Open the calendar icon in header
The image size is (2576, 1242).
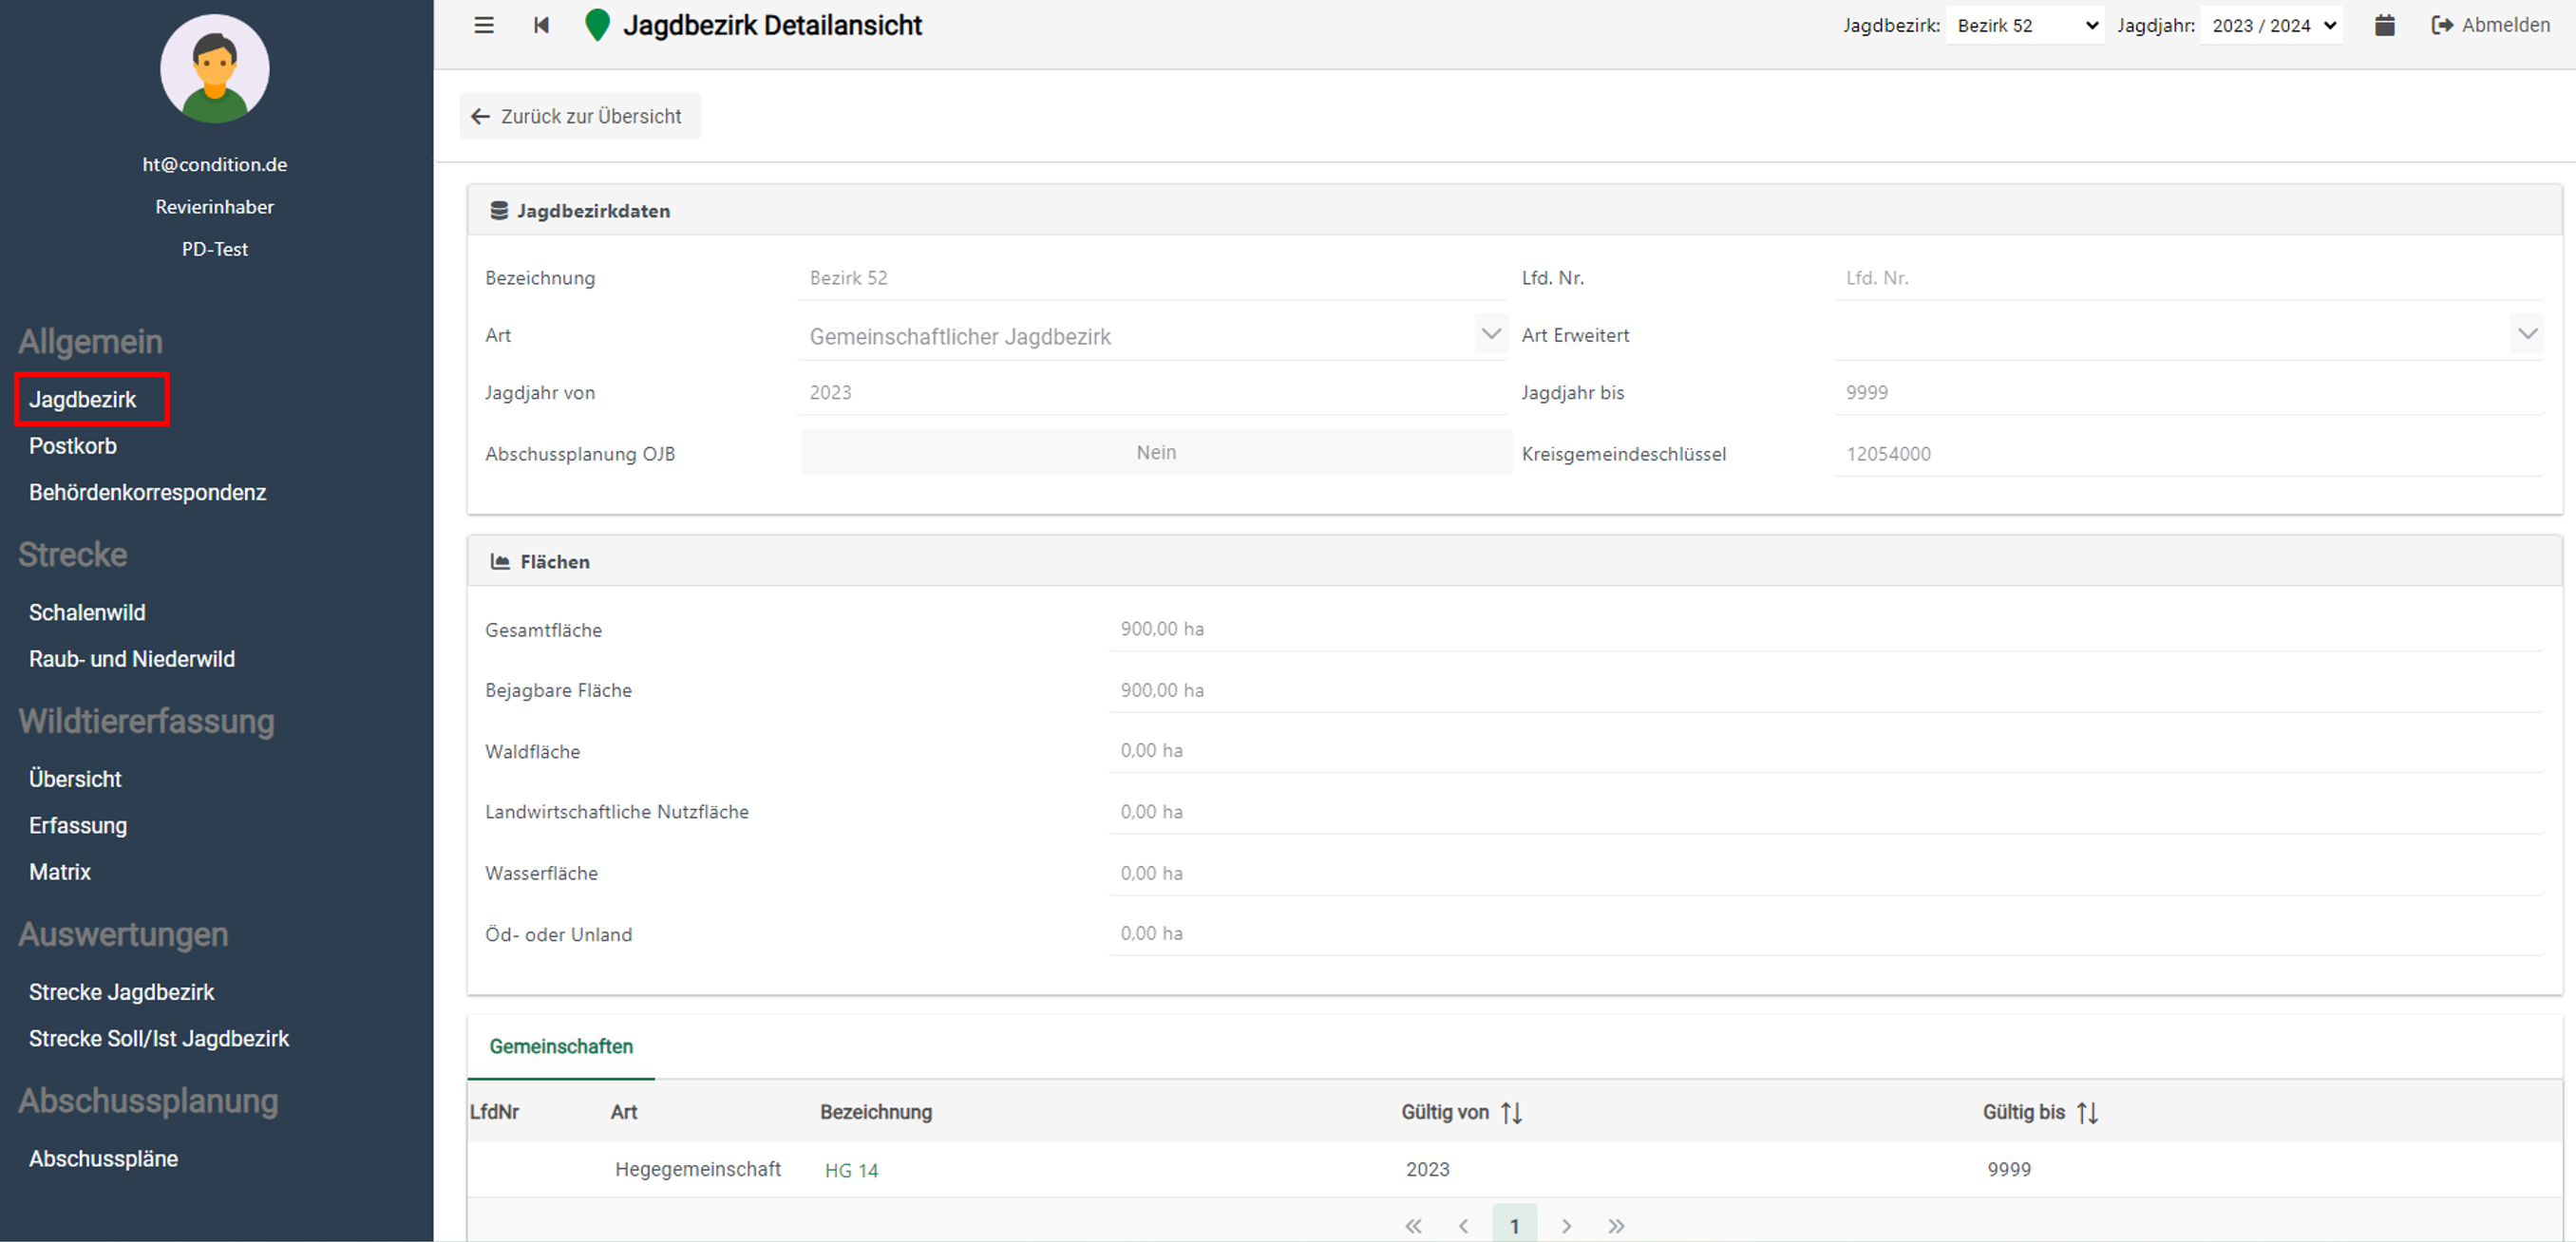pyautogui.click(x=2384, y=25)
